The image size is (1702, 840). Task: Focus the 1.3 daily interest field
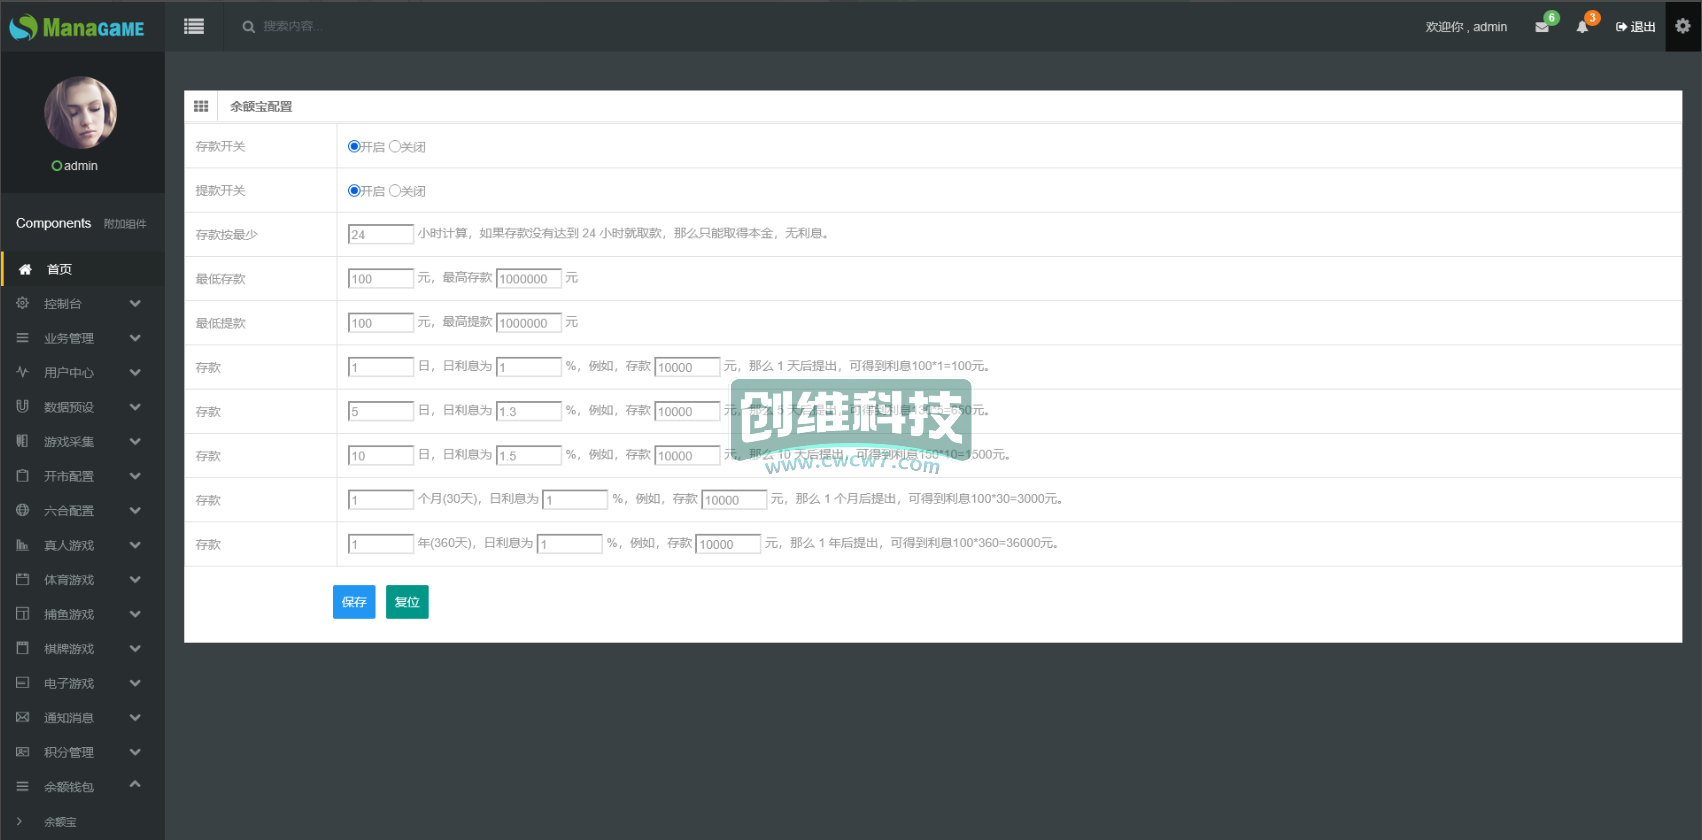[529, 411]
